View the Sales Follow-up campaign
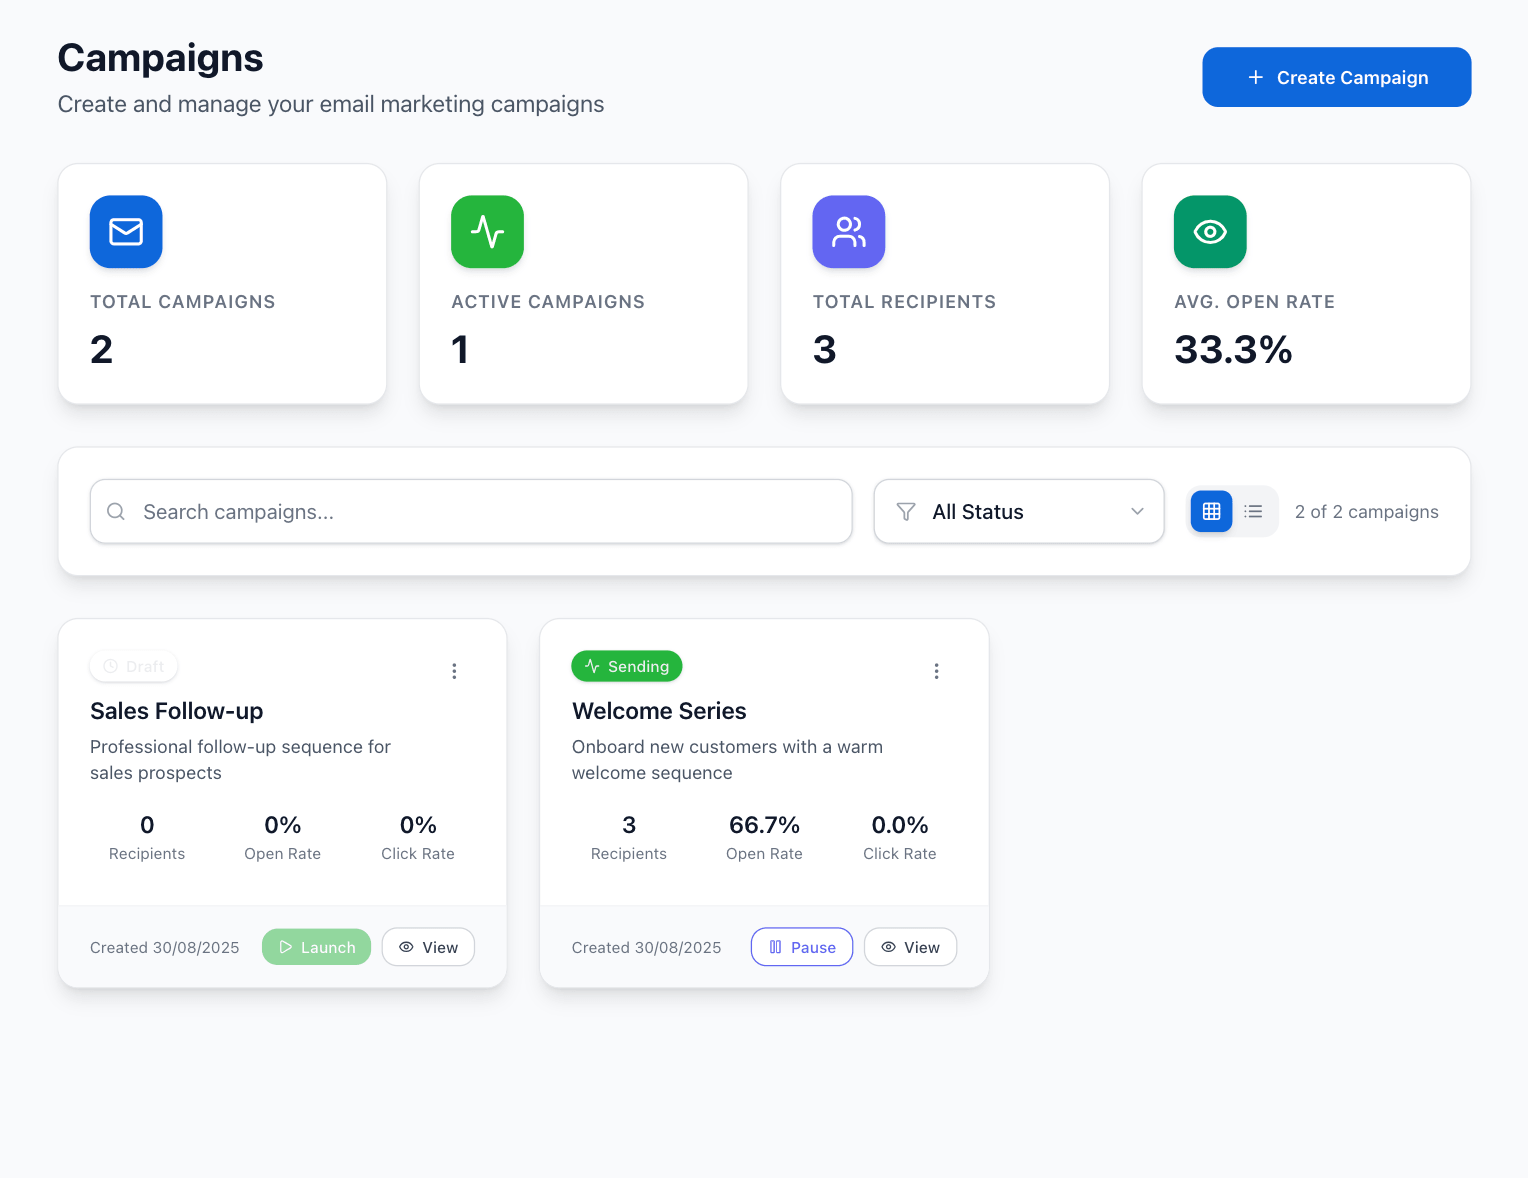Image resolution: width=1528 pixels, height=1178 pixels. (428, 947)
